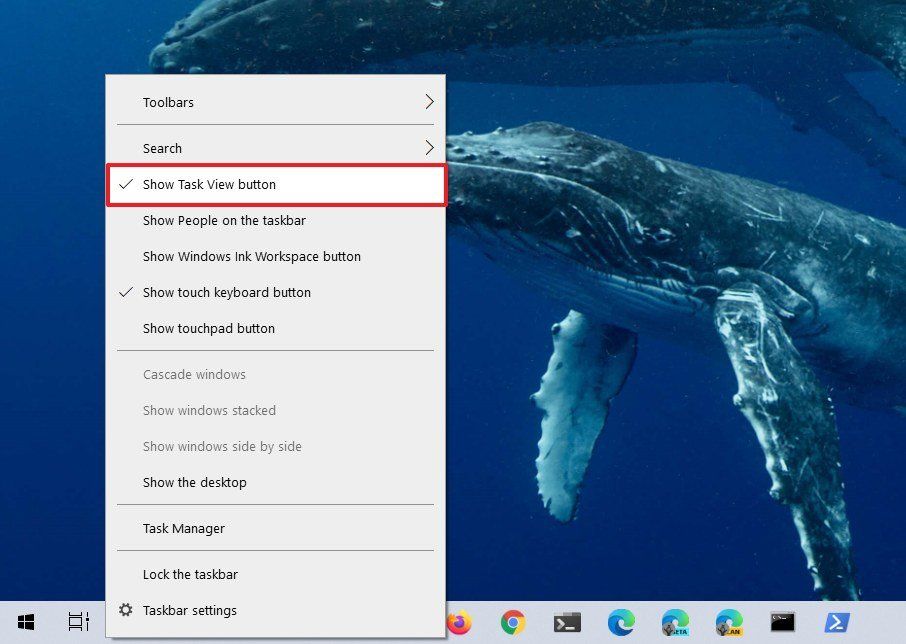
Task: Launch Microsoft Edge from the taskbar
Action: click(614, 621)
